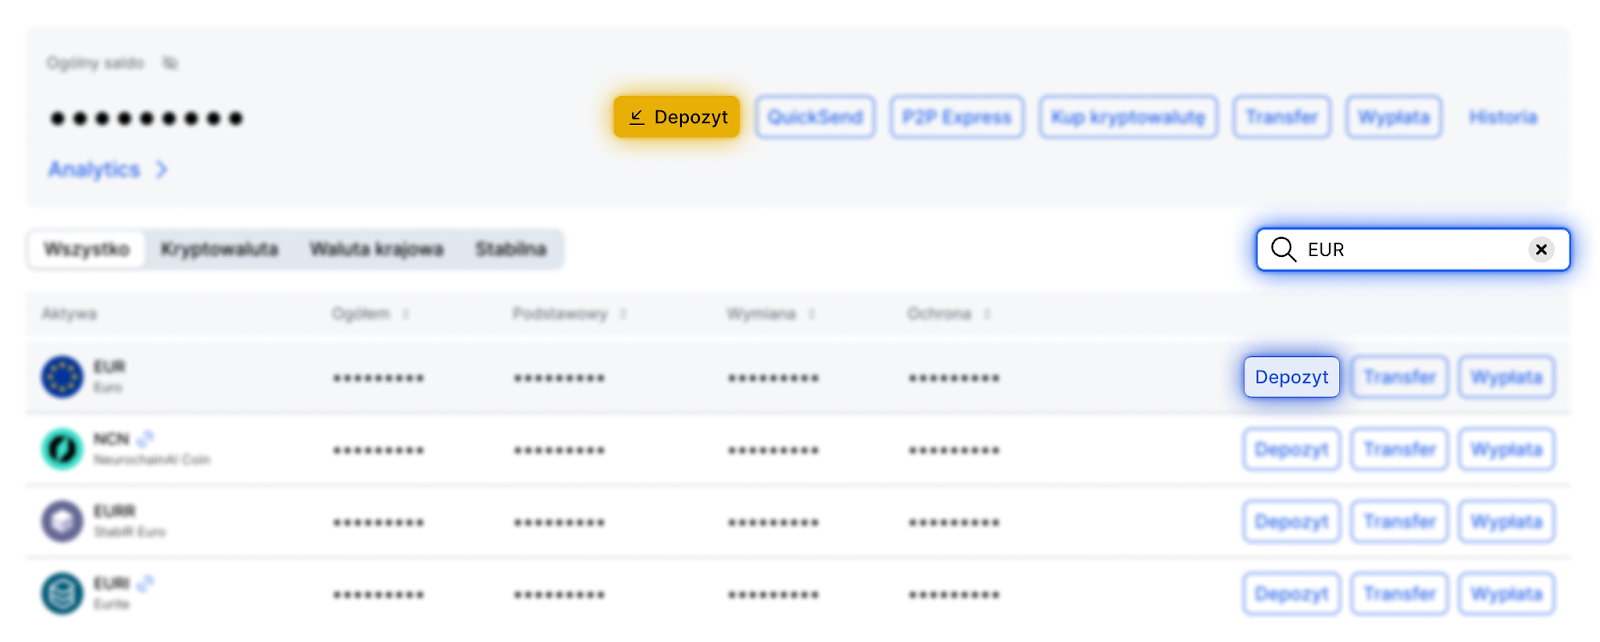Click the EURR coin icon

62,521
